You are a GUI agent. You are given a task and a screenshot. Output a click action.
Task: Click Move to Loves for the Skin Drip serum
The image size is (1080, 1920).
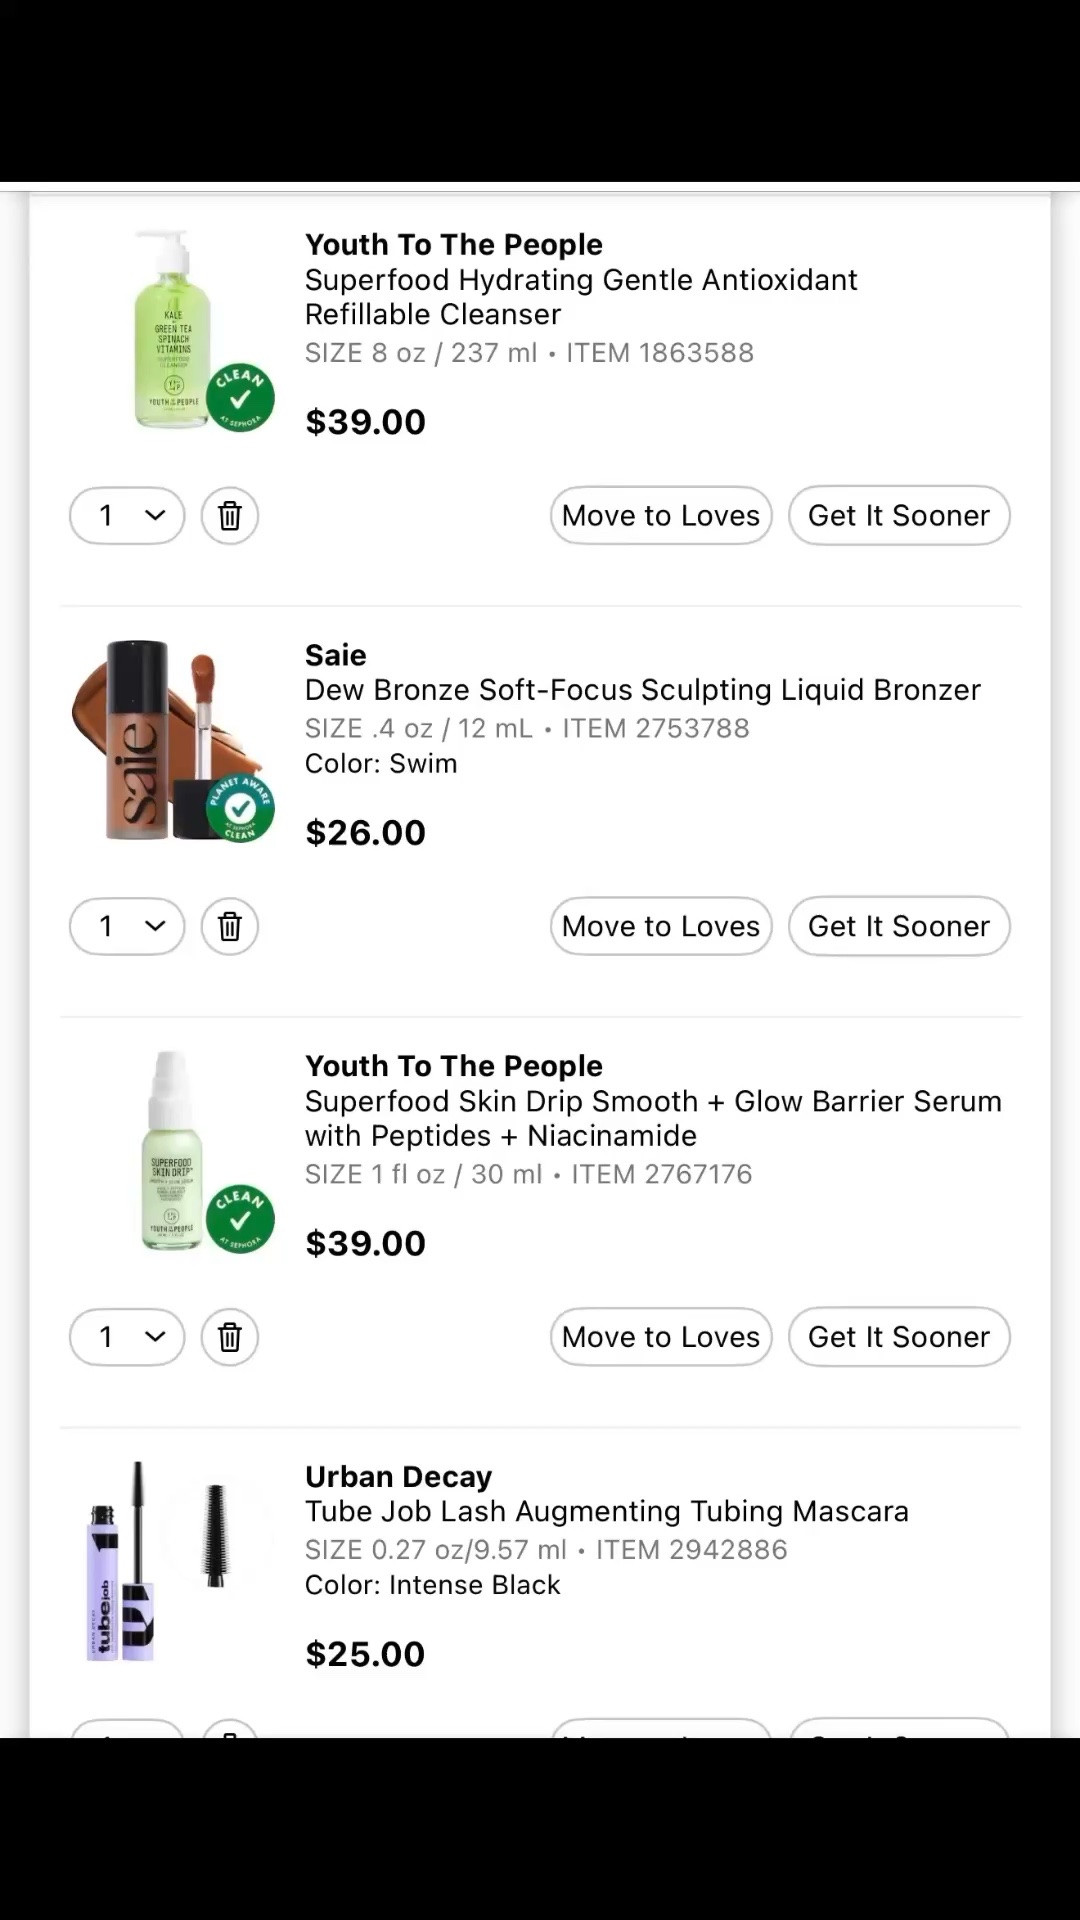click(x=660, y=1337)
